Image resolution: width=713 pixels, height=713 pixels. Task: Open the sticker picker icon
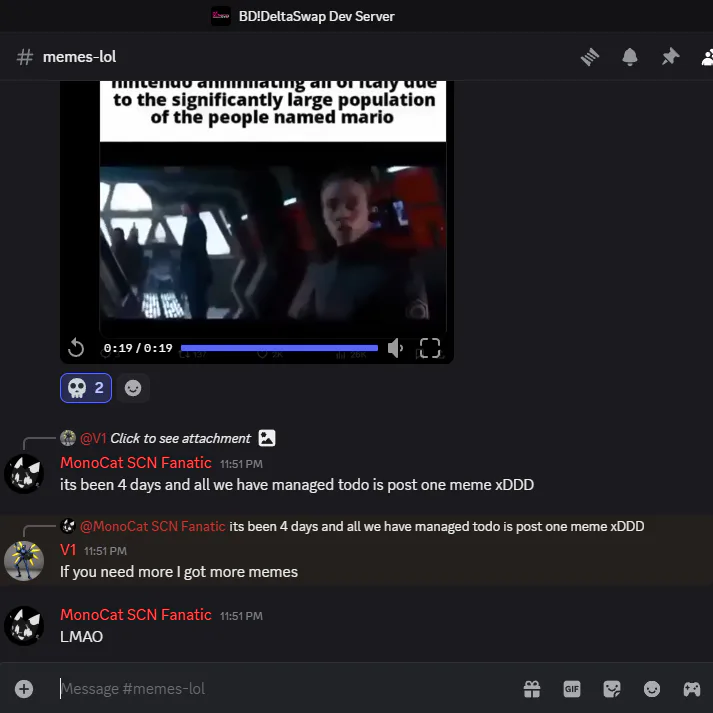coord(612,689)
